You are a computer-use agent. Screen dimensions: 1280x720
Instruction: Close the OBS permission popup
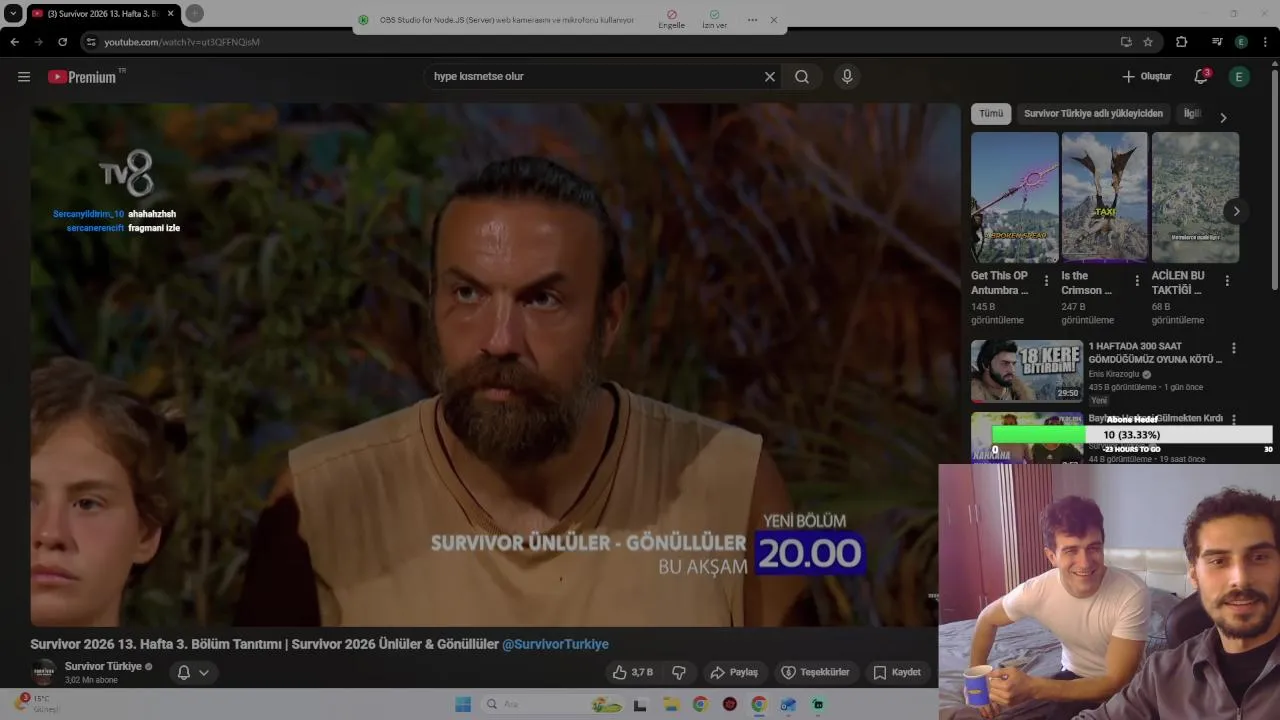(x=773, y=20)
